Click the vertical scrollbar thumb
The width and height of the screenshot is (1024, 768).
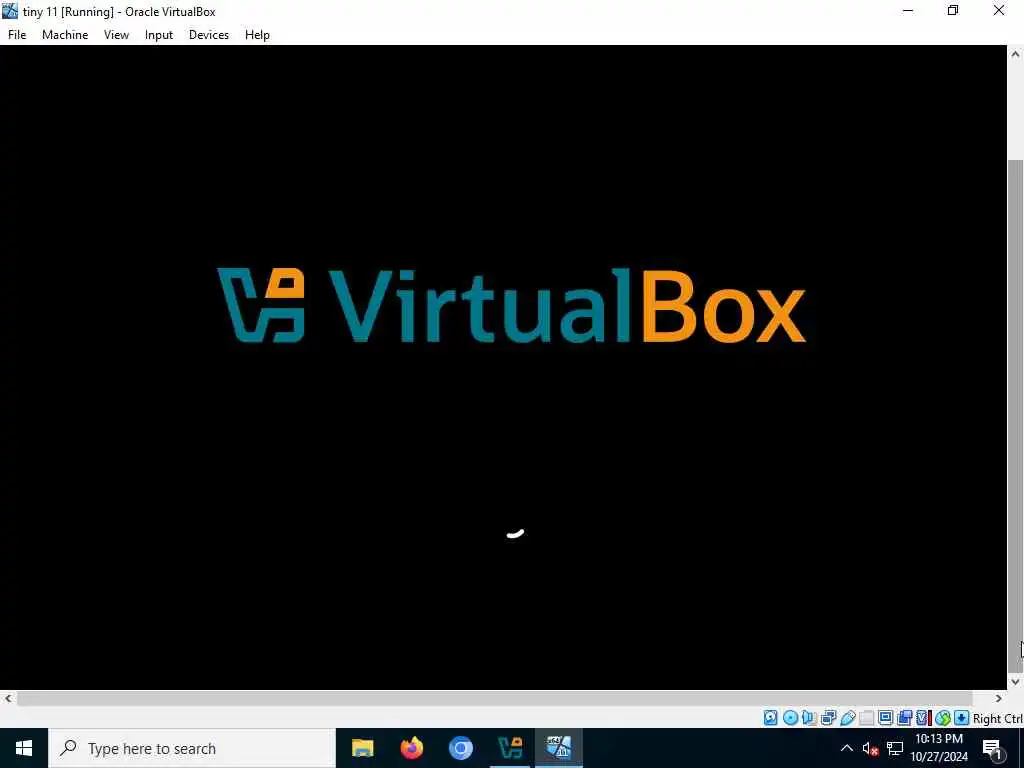point(1016,415)
